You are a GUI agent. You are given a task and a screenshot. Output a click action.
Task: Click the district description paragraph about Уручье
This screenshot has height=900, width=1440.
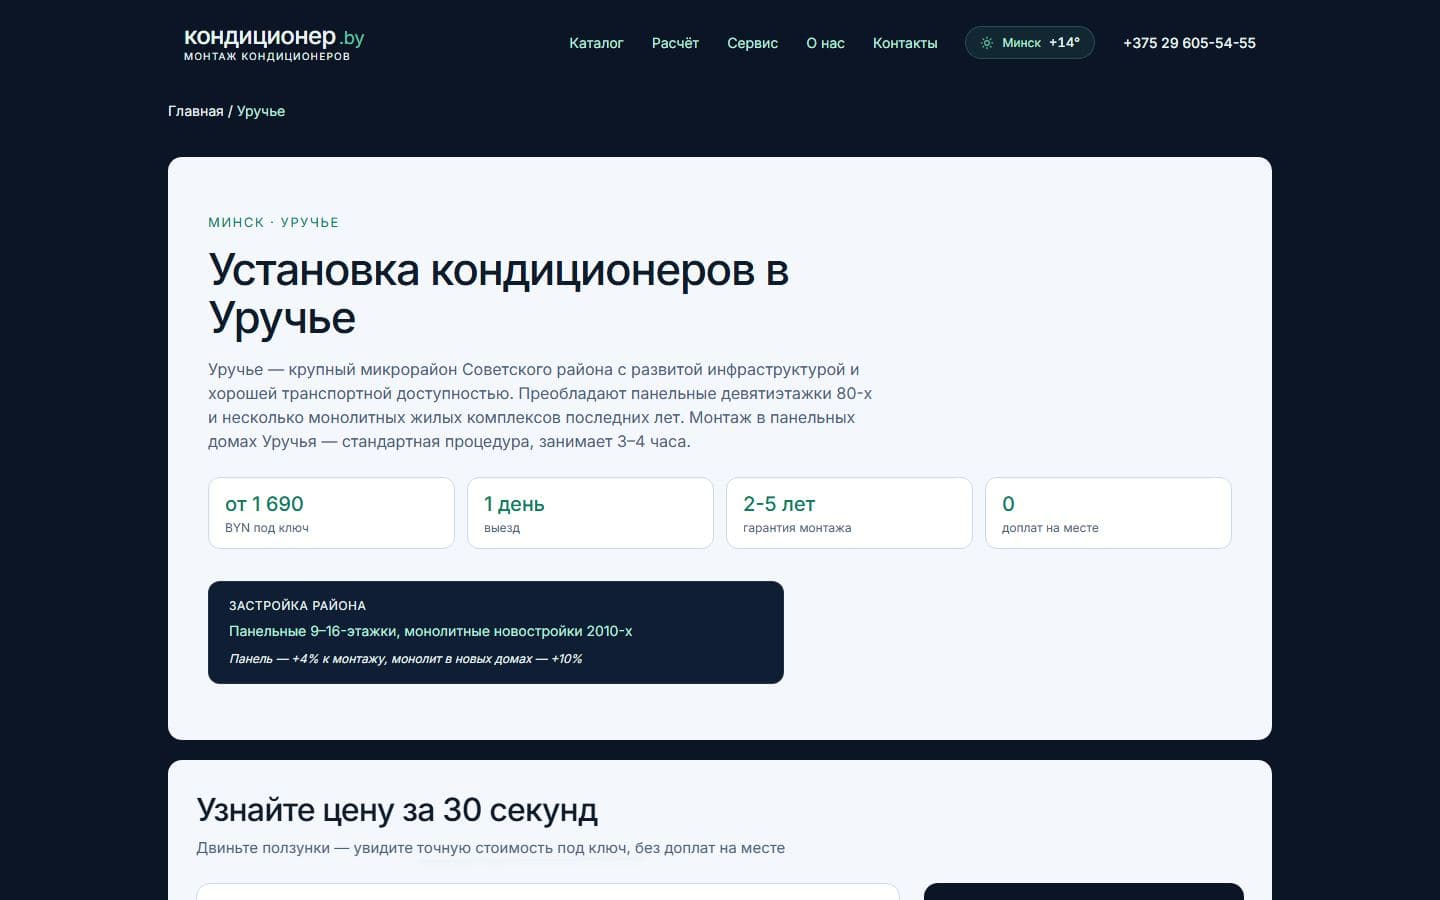point(540,405)
